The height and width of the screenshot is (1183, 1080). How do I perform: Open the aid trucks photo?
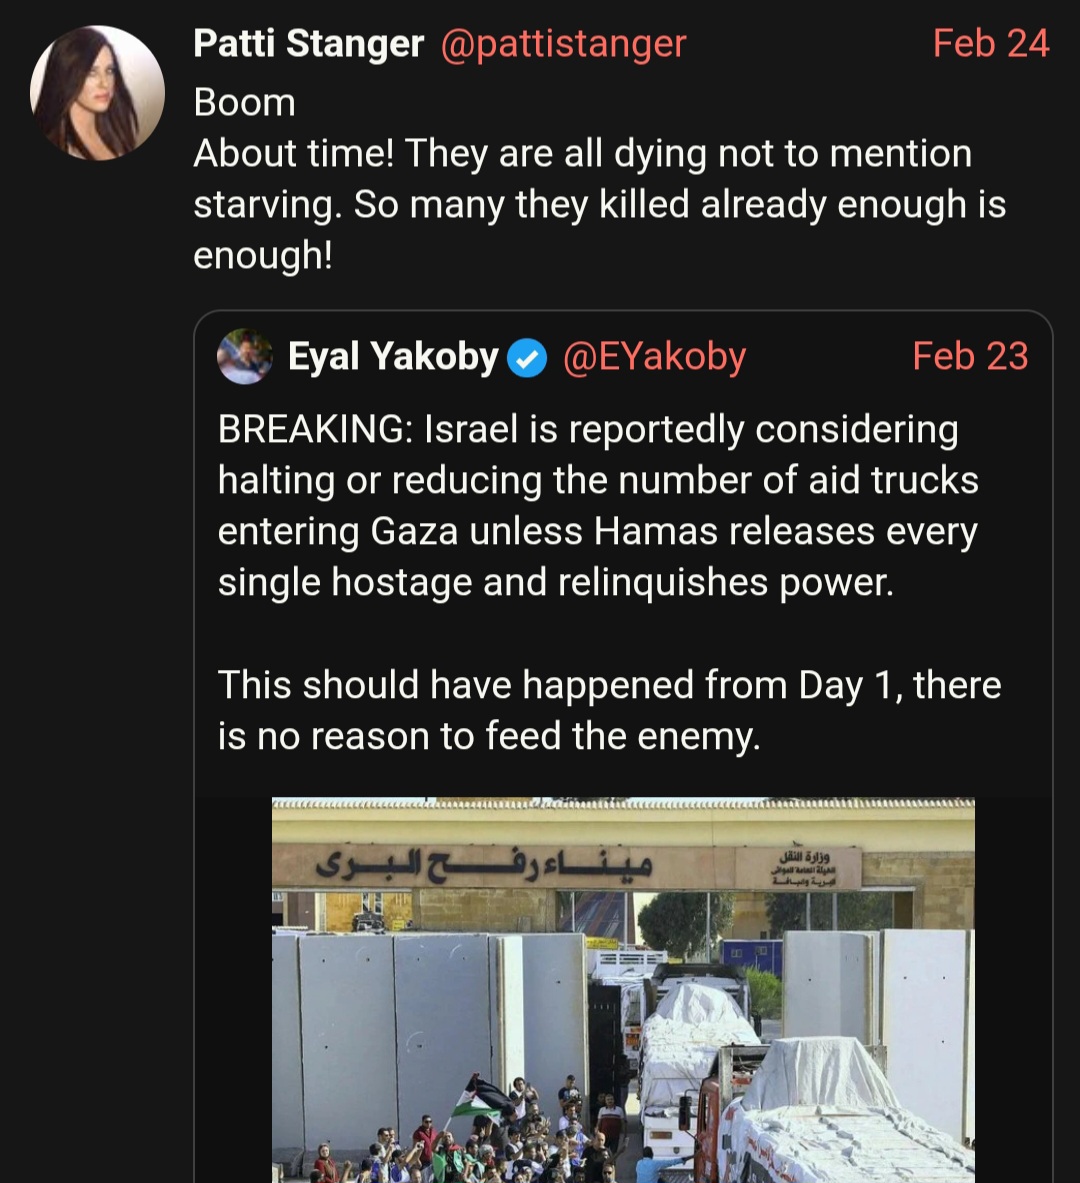pyautogui.click(x=623, y=990)
